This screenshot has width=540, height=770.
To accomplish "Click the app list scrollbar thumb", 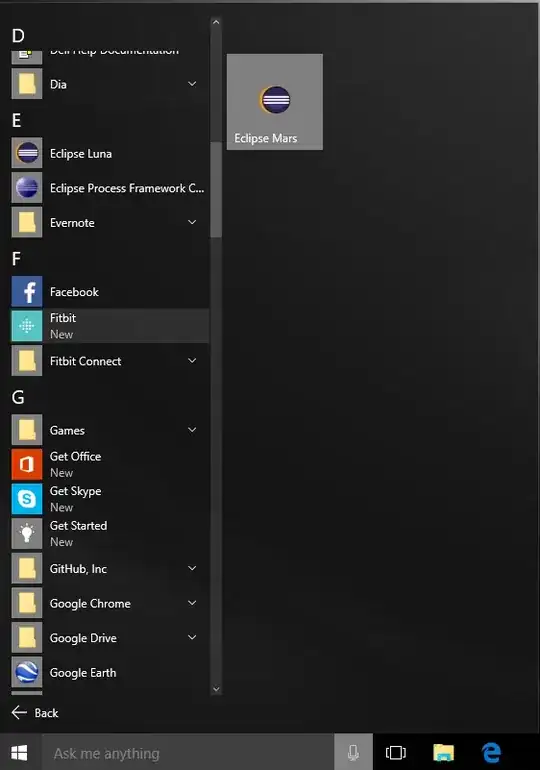I will tap(216, 190).
